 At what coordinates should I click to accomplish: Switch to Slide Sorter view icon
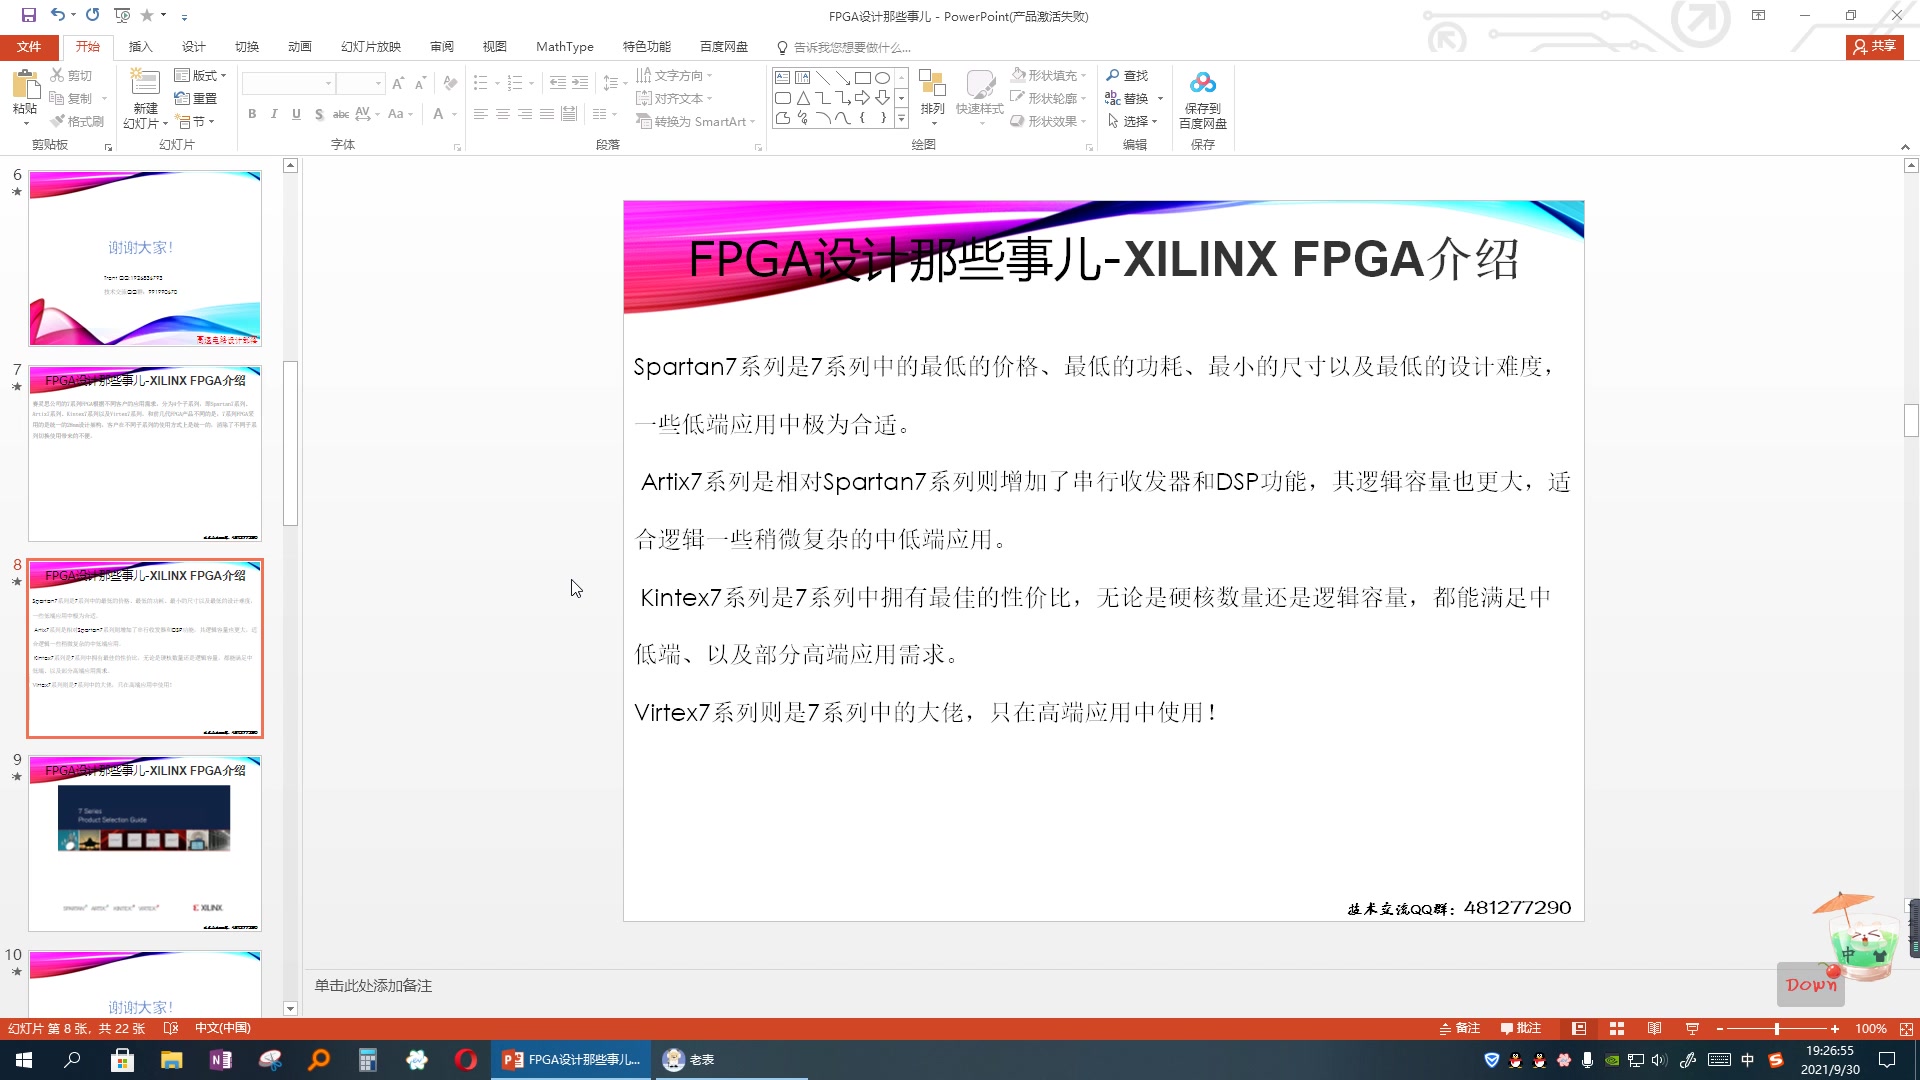[x=1616, y=1029]
